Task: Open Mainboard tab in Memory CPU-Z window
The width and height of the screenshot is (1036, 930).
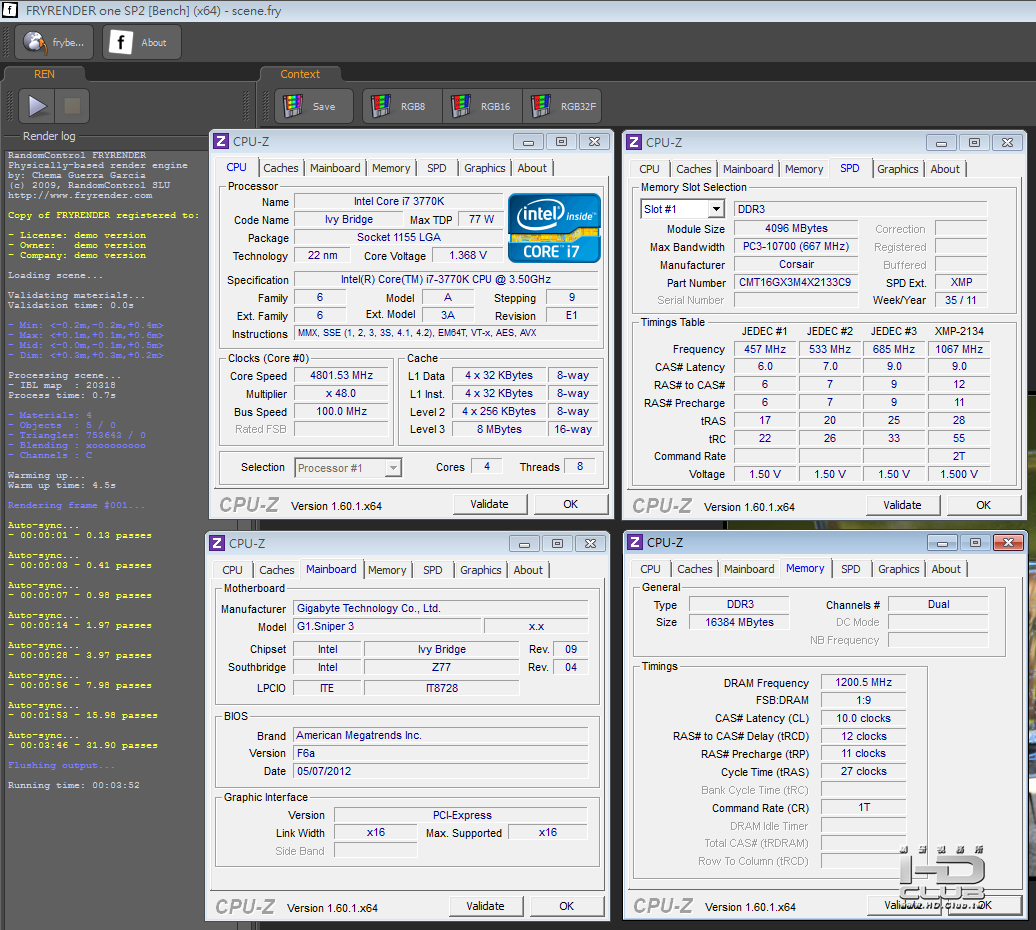Action: pyautogui.click(x=749, y=569)
